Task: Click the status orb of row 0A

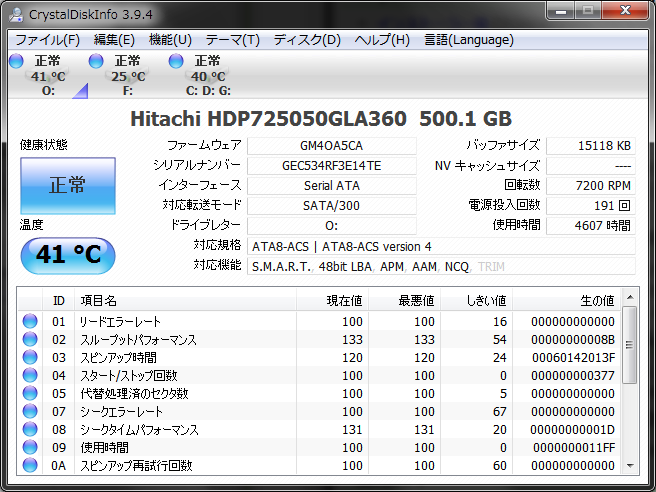Action: point(30,465)
